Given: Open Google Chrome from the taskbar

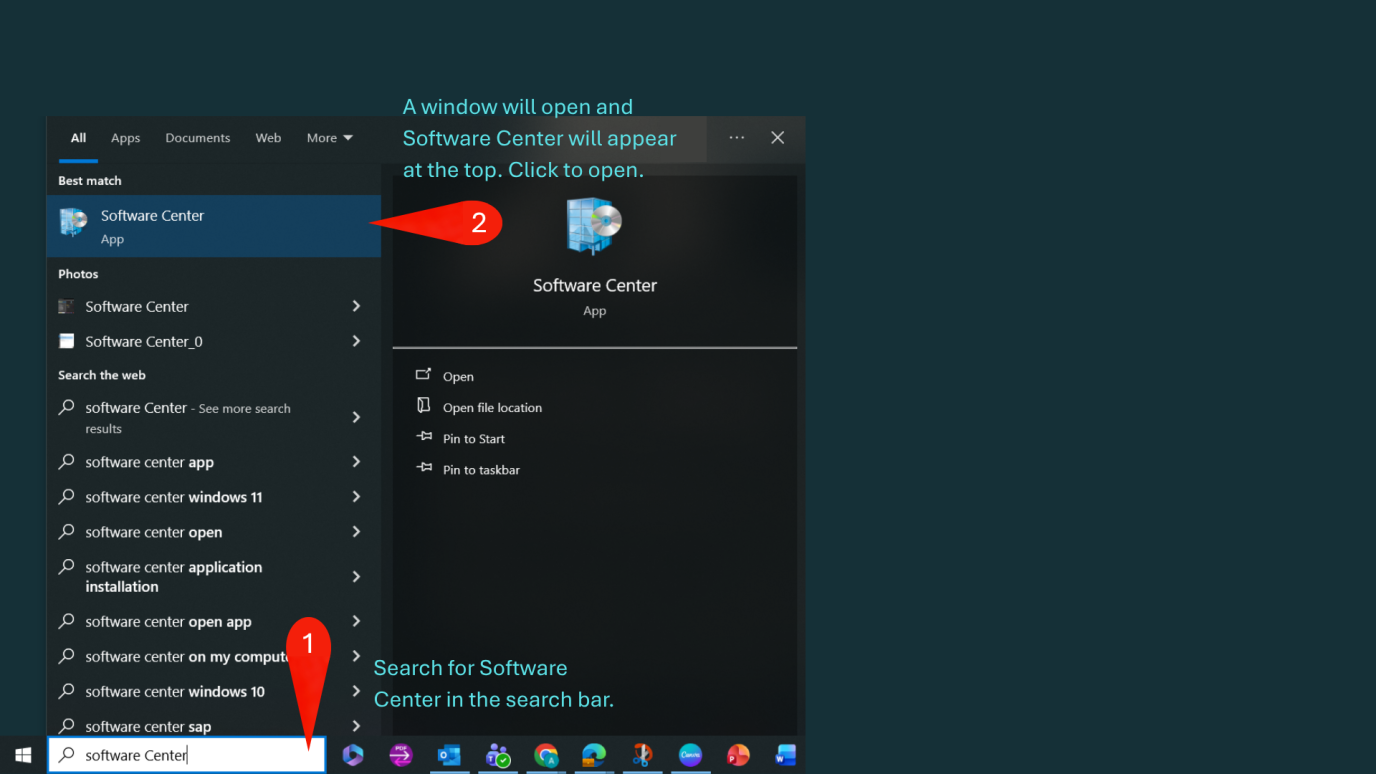Looking at the screenshot, I should tap(546, 755).
